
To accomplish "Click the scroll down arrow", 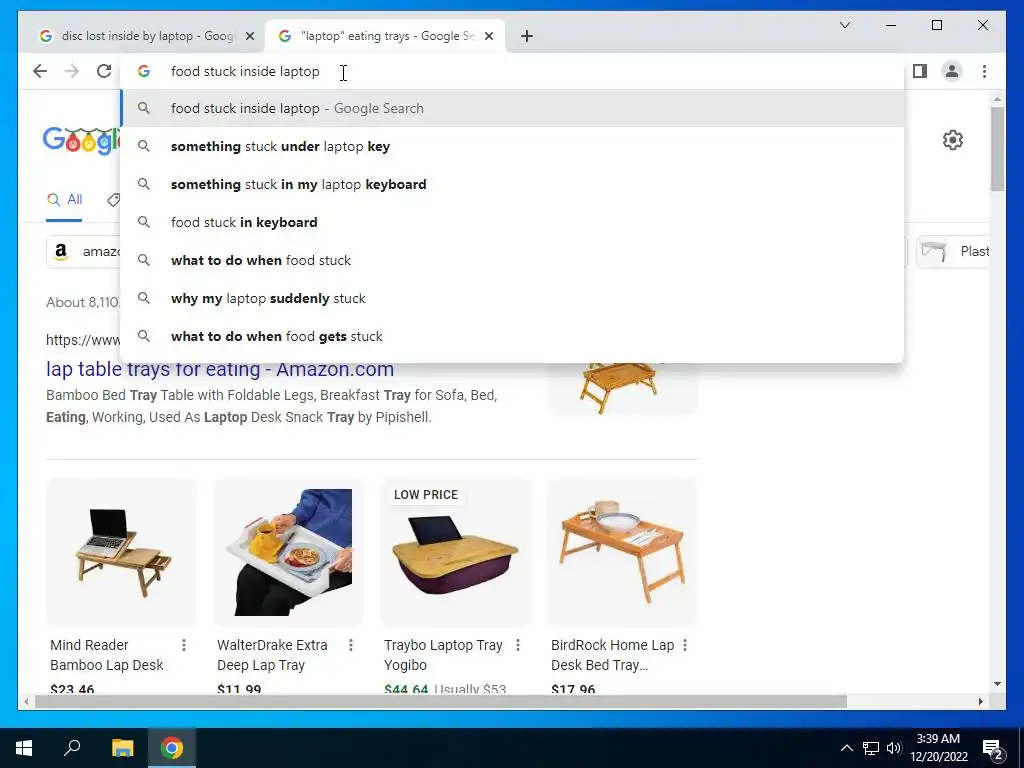I will click(997, 684).
